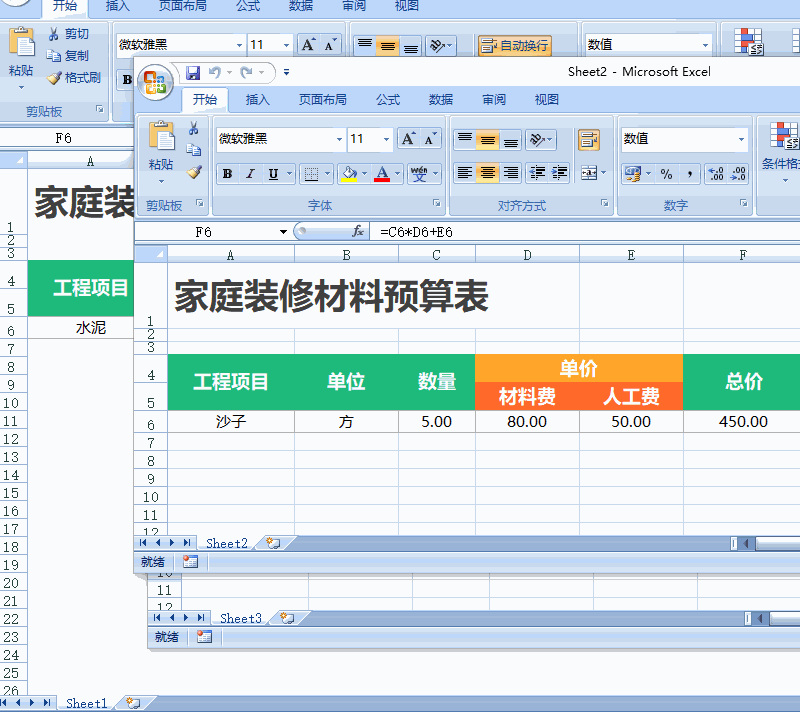The width and height of the screenshot is (800, 712).
Task: Insert function via fx button in Sheet2
Action: [x=358, y=232]
